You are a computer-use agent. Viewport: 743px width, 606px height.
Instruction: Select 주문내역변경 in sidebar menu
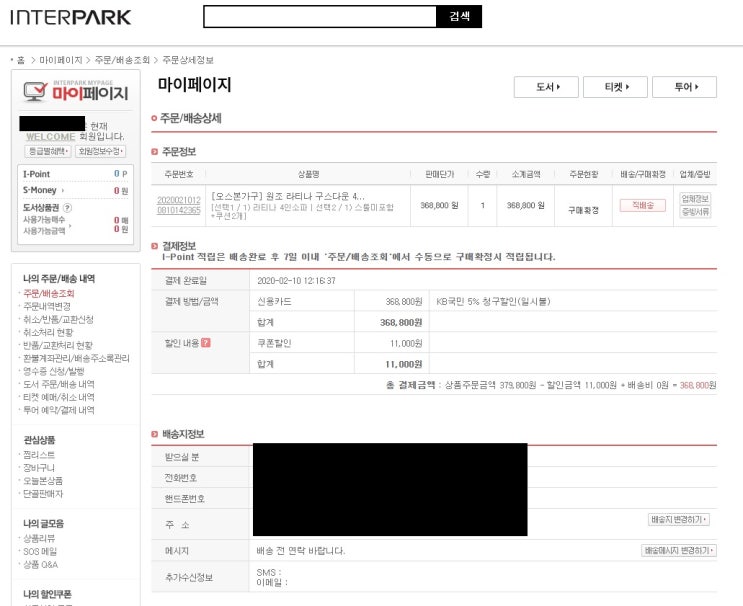[47, 306]
